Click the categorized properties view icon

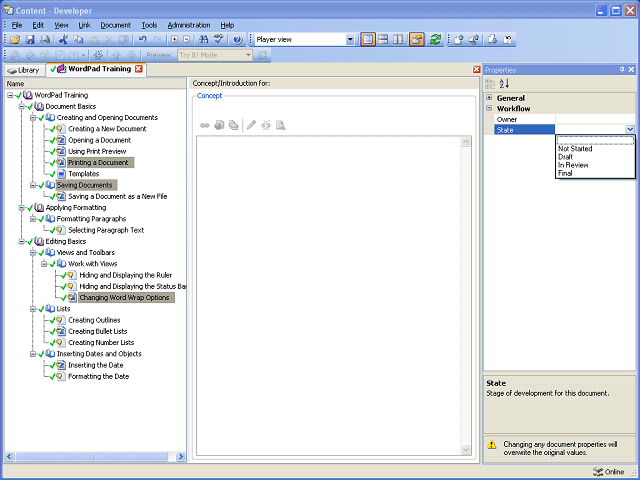pyautogui.click(x=490, y=84)
